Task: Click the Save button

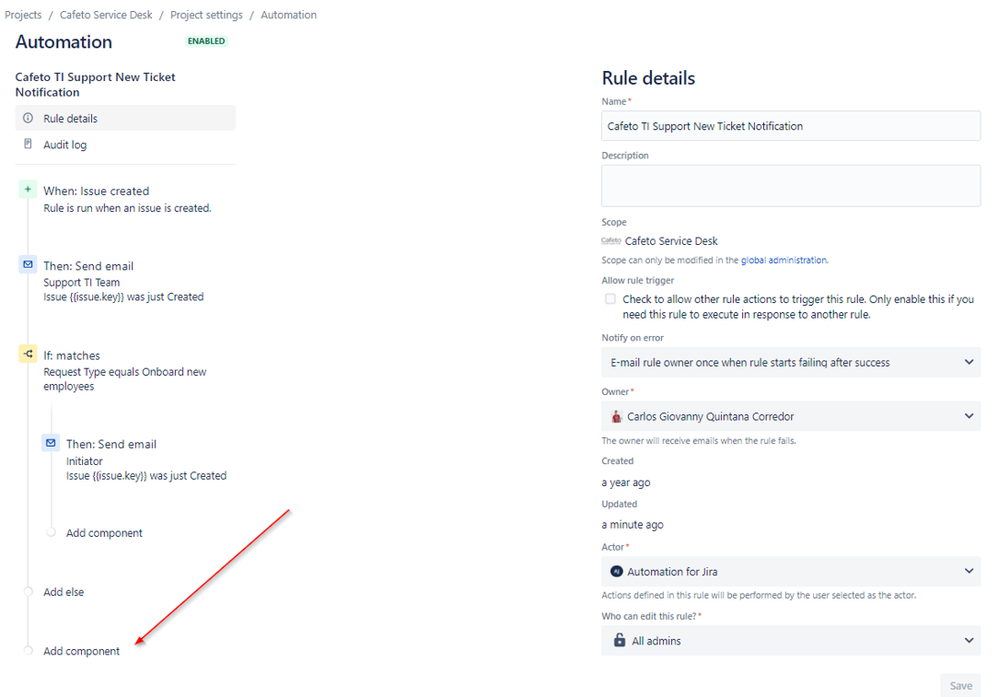Action: (x=960, y=685)
